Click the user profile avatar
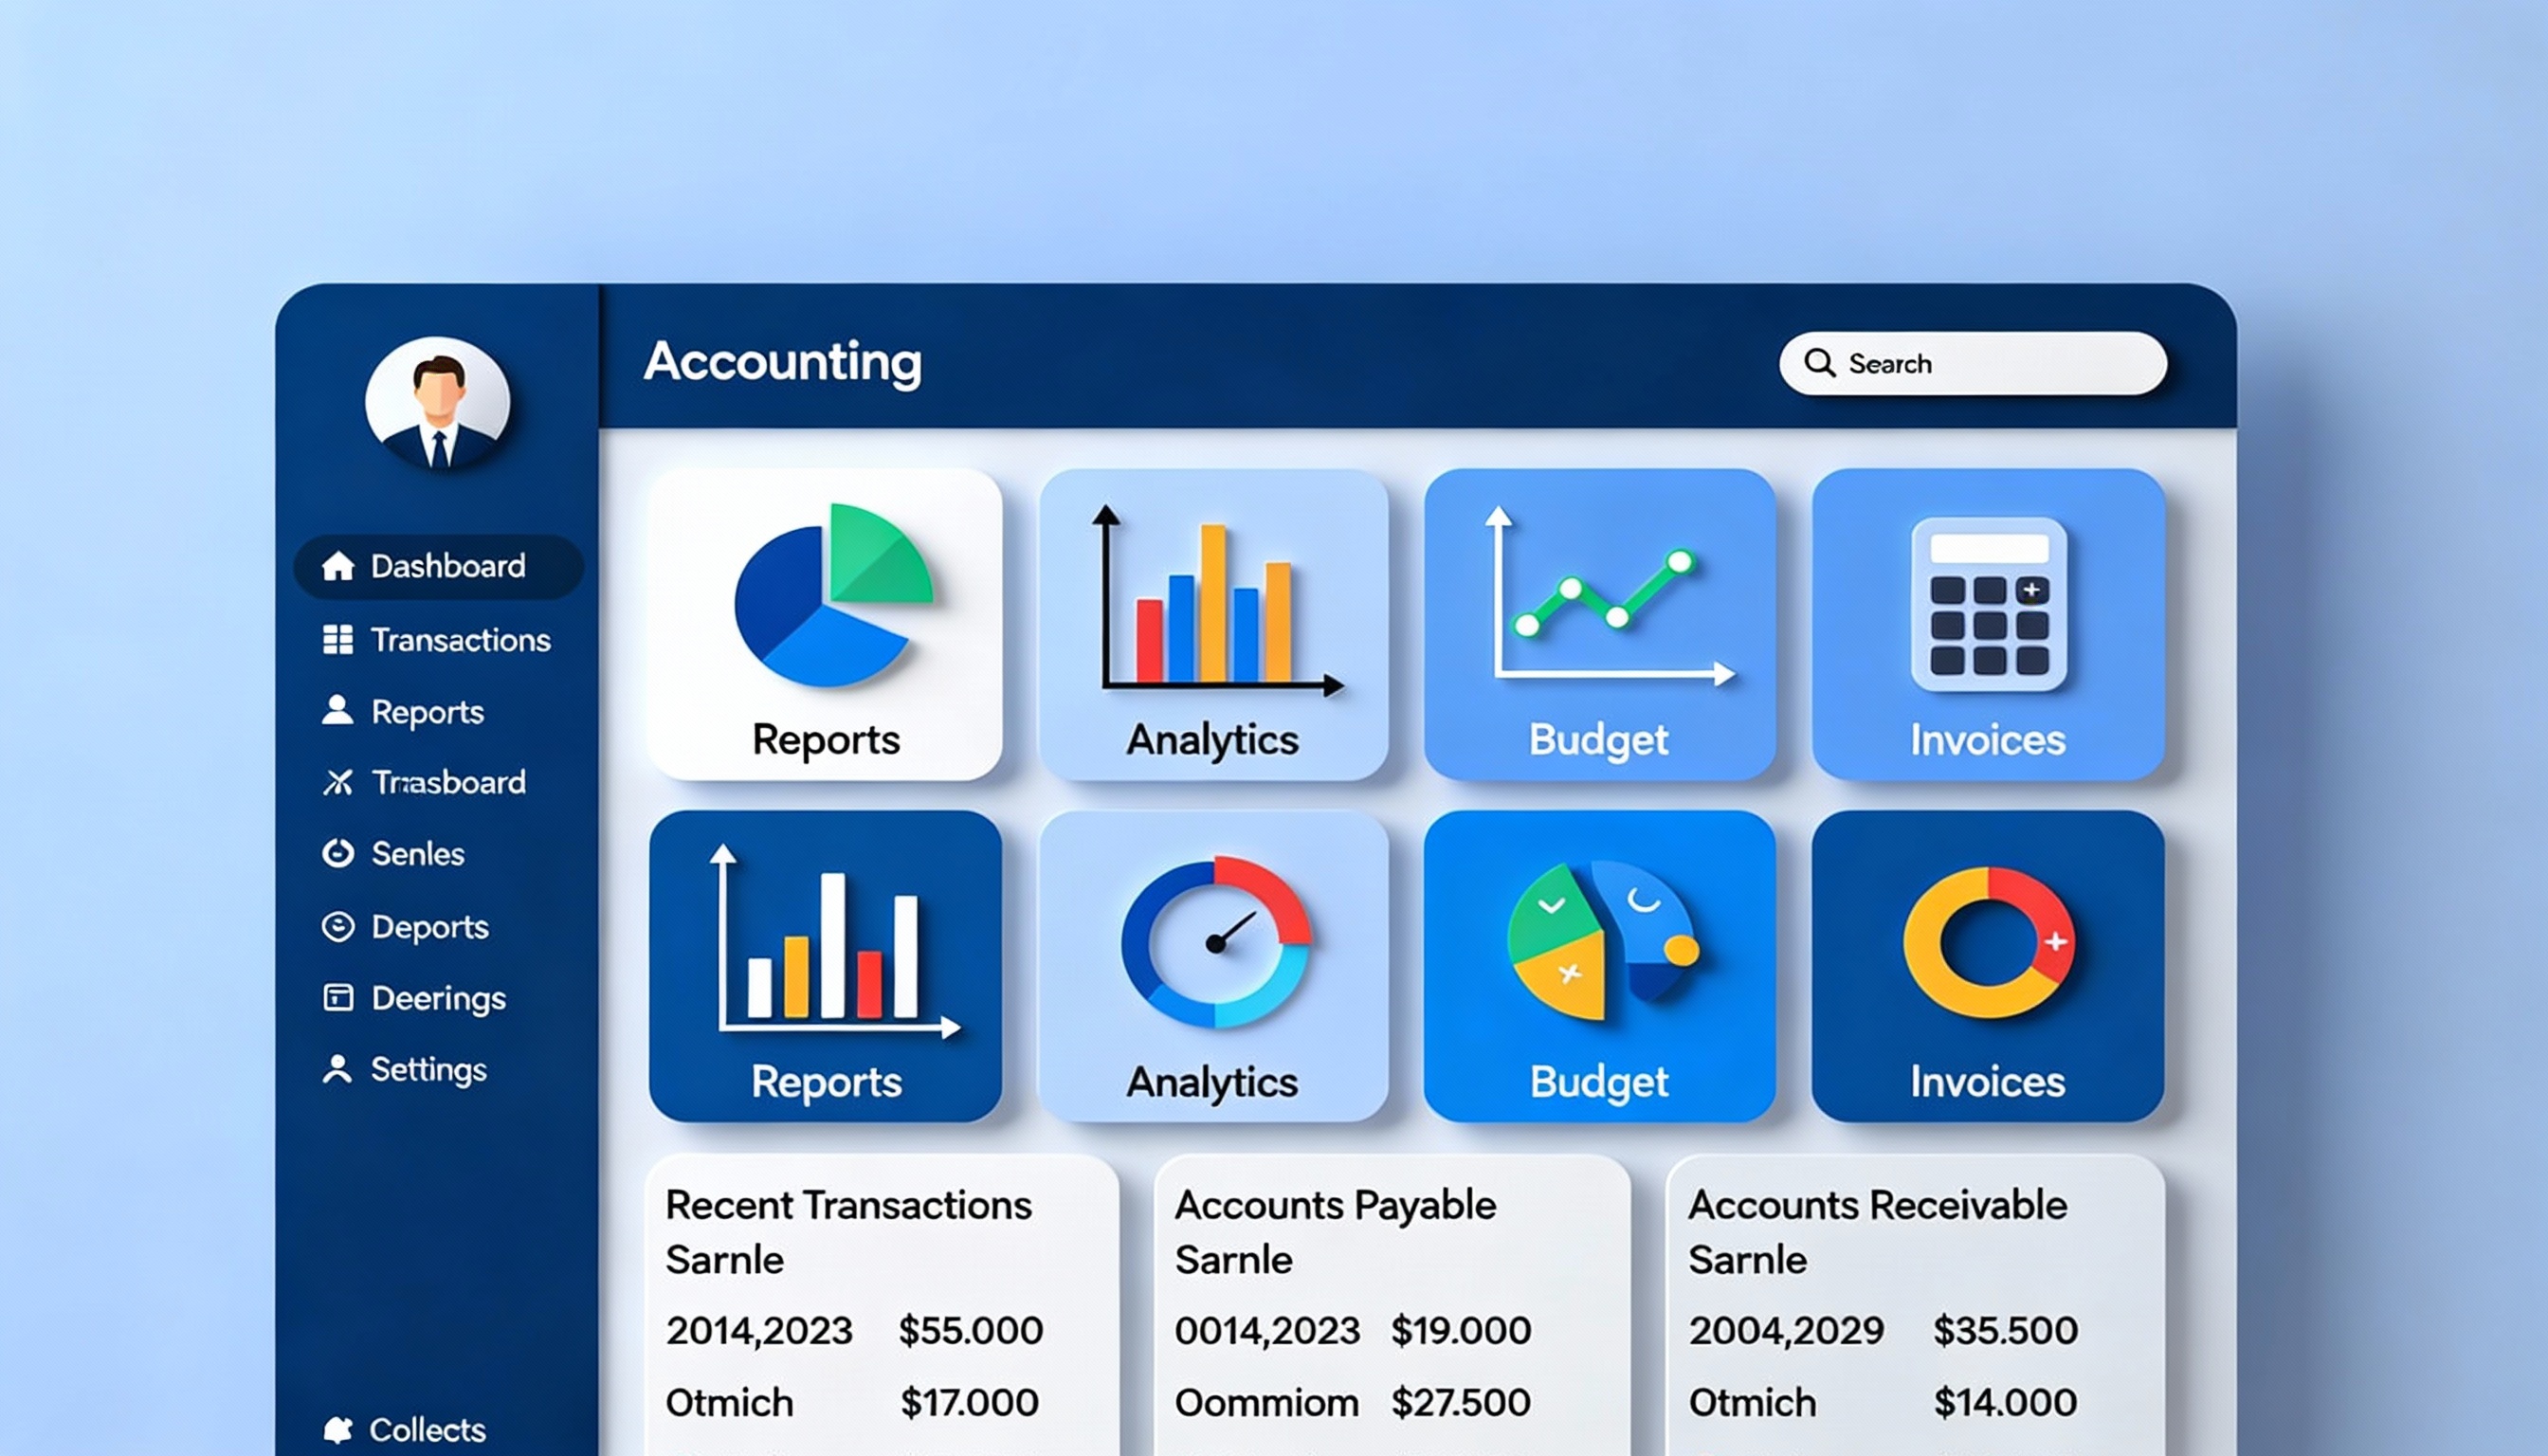The image size is (2548, 1456). coord(438,403)
